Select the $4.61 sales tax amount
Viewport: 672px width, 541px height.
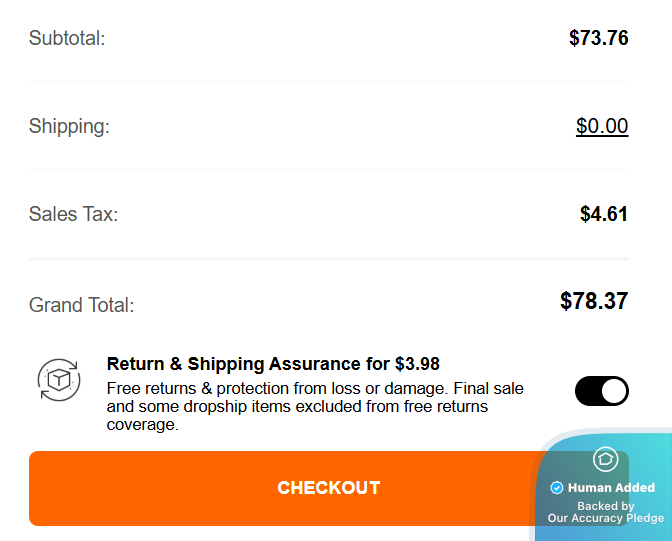point(604,214)
